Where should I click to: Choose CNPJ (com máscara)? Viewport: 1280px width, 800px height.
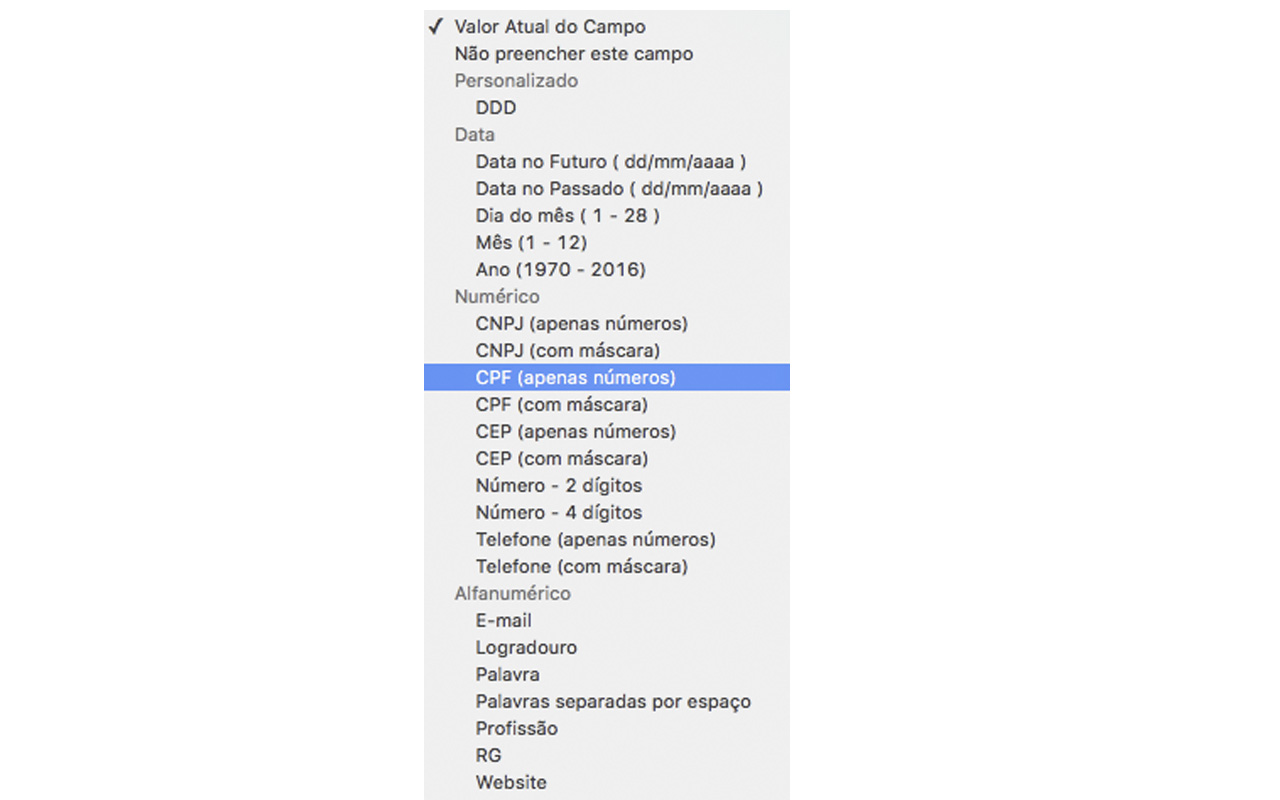(567, 351)
